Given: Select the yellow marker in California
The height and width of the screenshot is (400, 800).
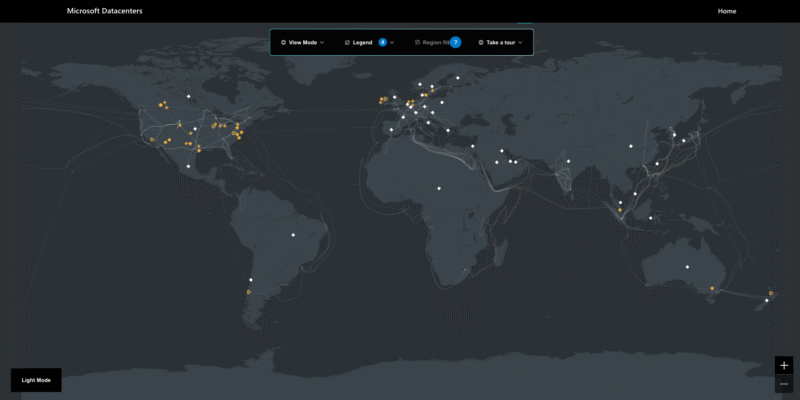Looking at the screenshot, I should pos(152,139).
